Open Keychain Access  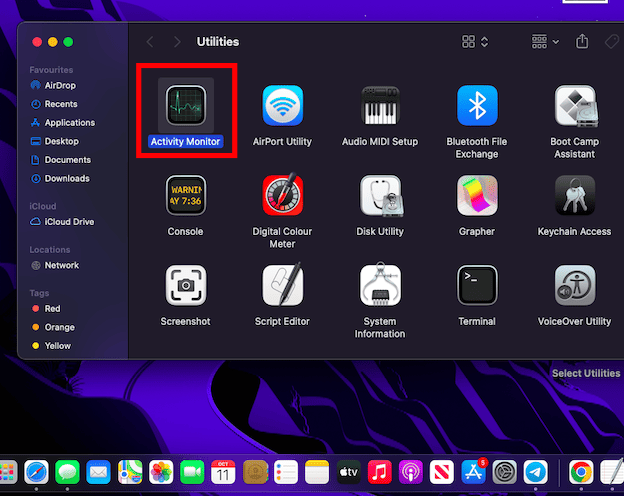coord(574,196)
